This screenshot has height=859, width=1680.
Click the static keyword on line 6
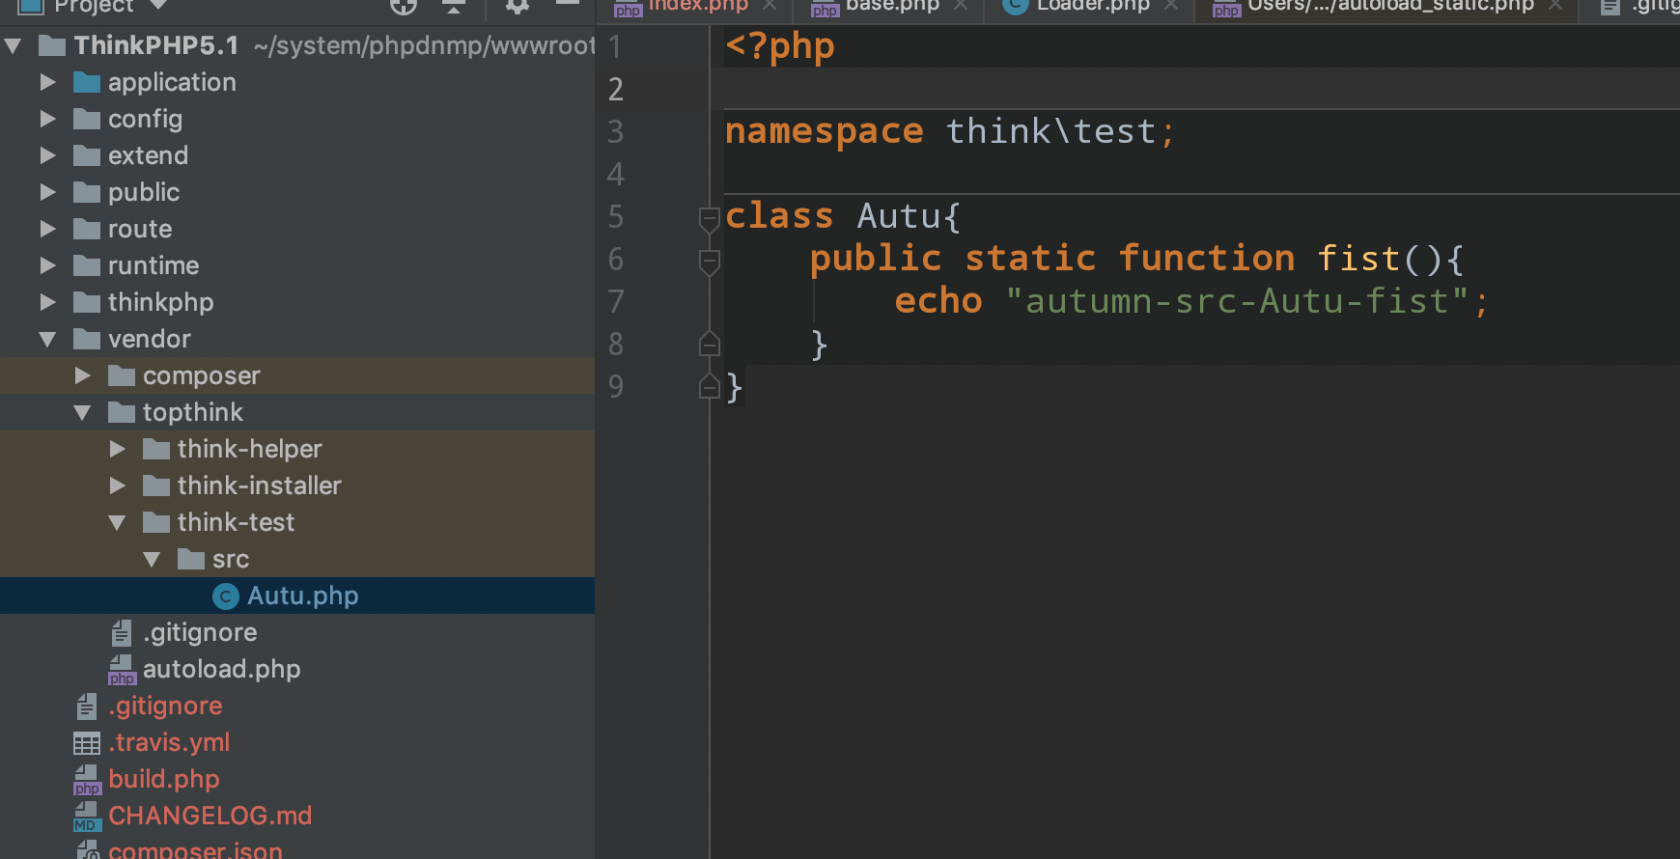[x=1030, y=259]
